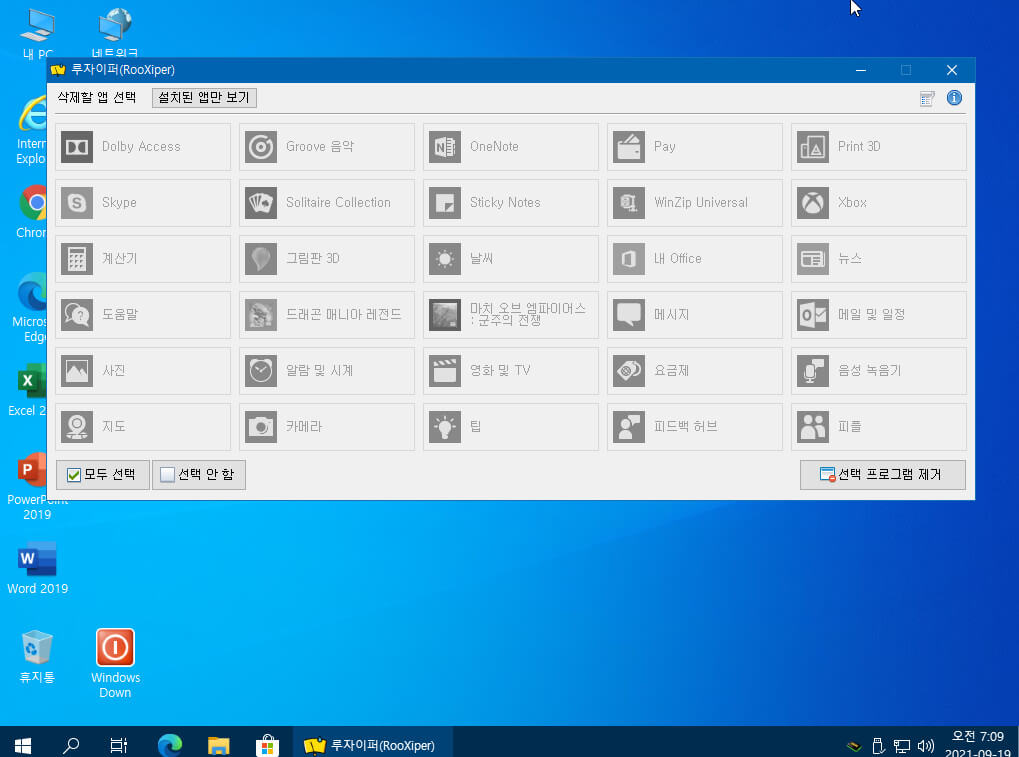Viewport: 1019px width, 757px height.
Task: Open the list view icon beside info
Action: click(x=927, y=98)
